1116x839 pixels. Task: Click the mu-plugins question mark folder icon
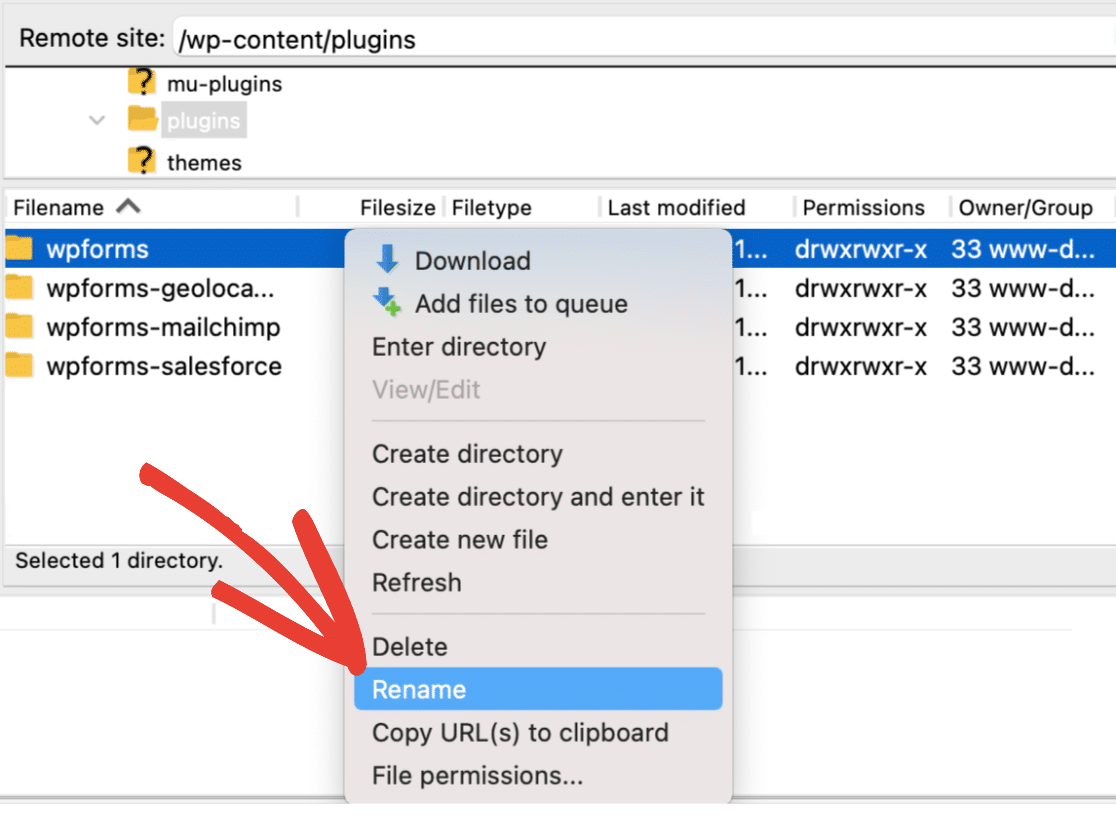click(x=143, y=83)
